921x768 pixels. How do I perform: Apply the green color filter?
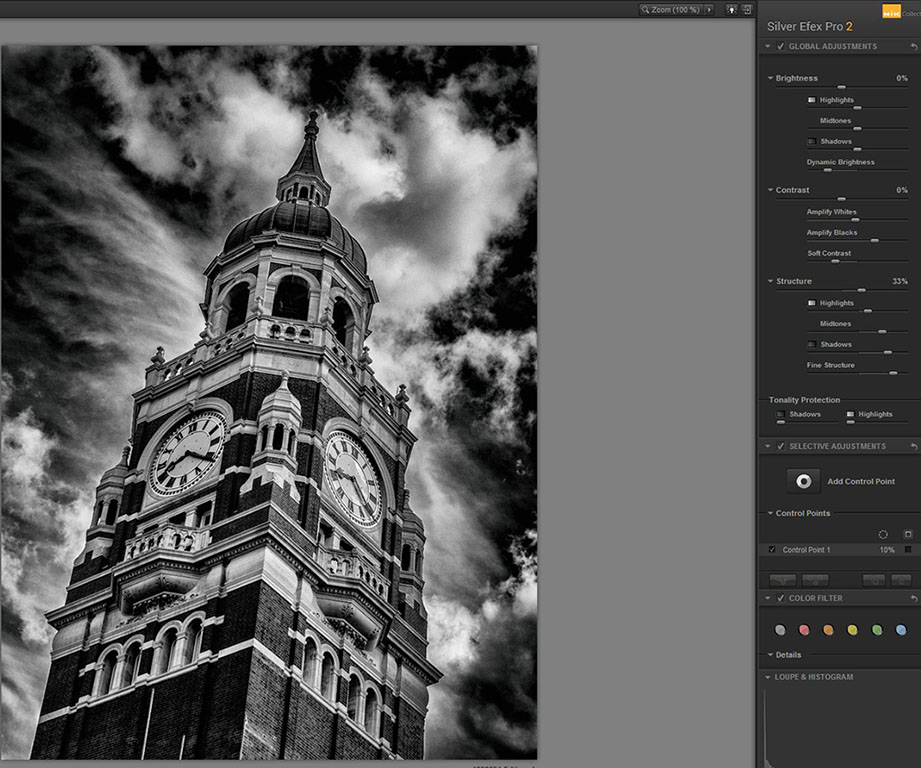[x=877, y=630]
